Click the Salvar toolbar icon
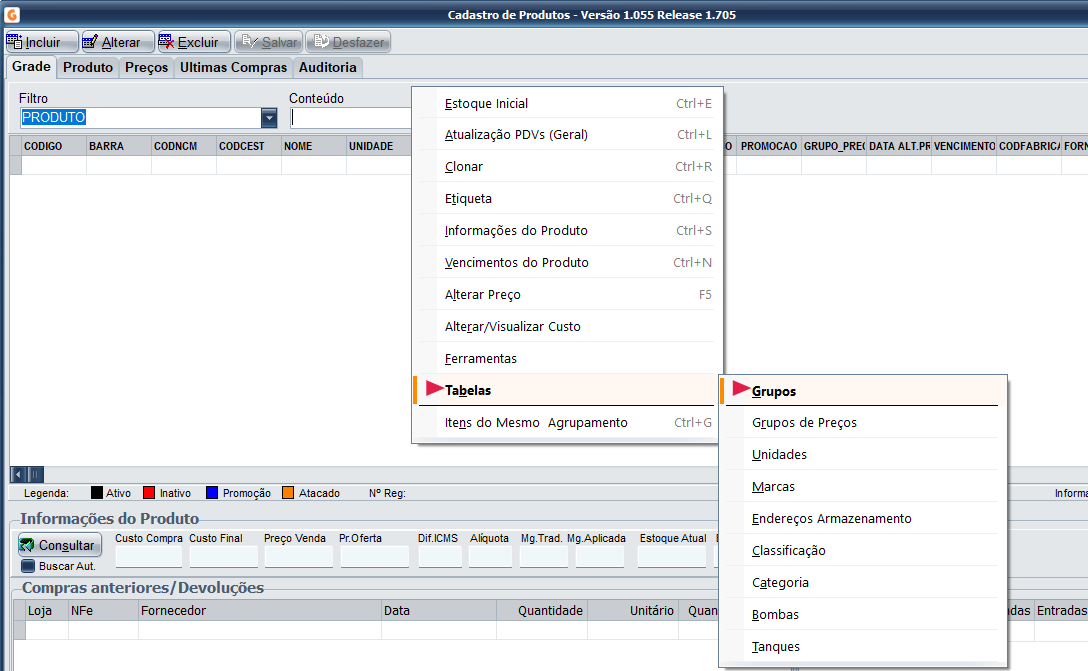This screenshot has width=1088, height=671. pos(250,42)
